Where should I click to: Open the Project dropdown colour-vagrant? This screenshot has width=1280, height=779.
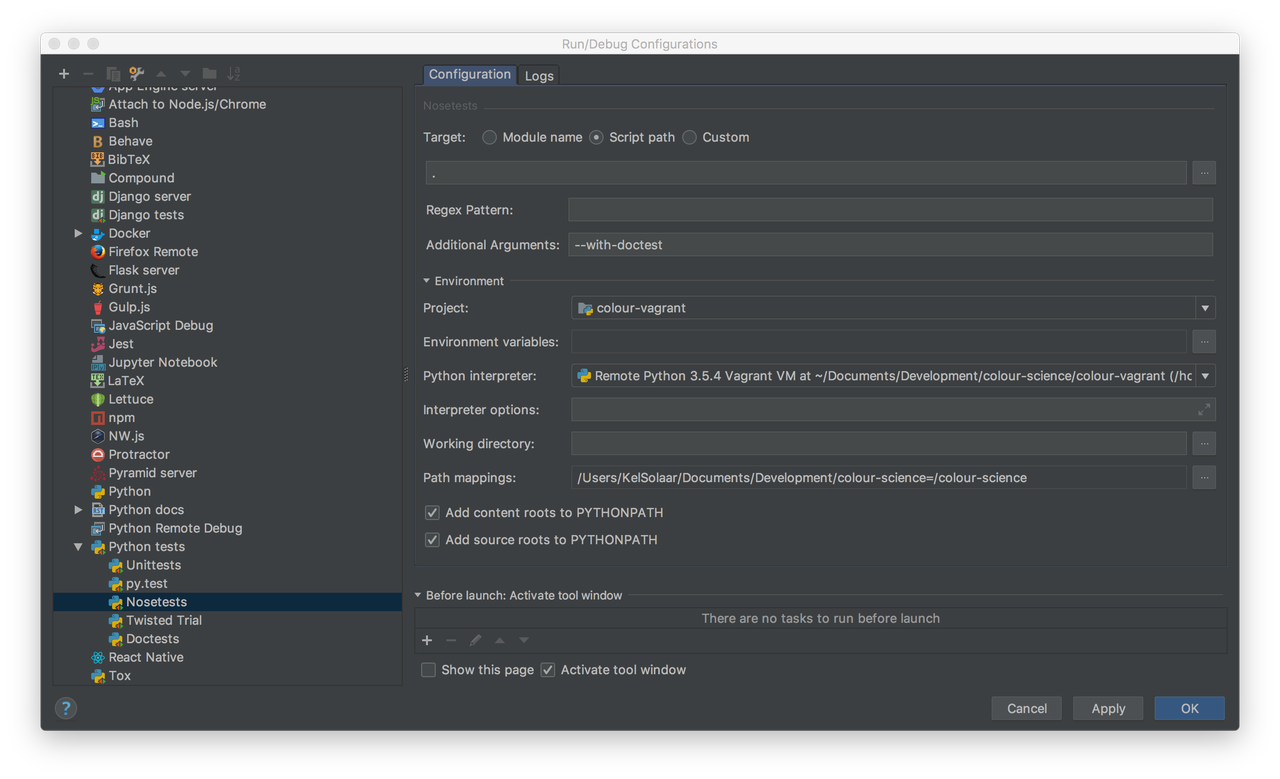point(1205,308)
